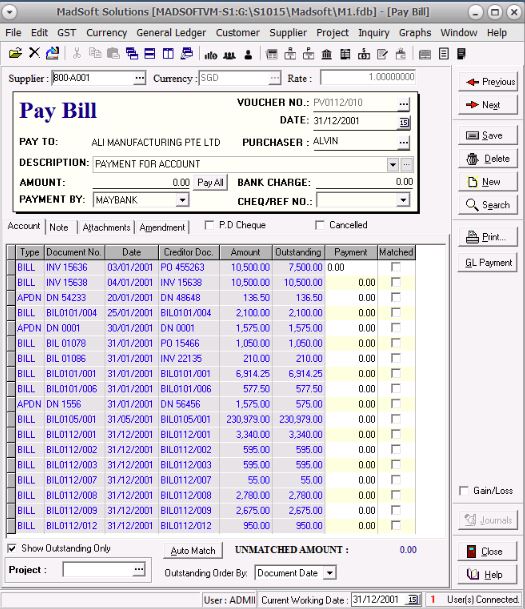This screenshot has width=525, height=609.
Task: Click Payment cell for INV 15636
Action: click(x=351, y=267)
